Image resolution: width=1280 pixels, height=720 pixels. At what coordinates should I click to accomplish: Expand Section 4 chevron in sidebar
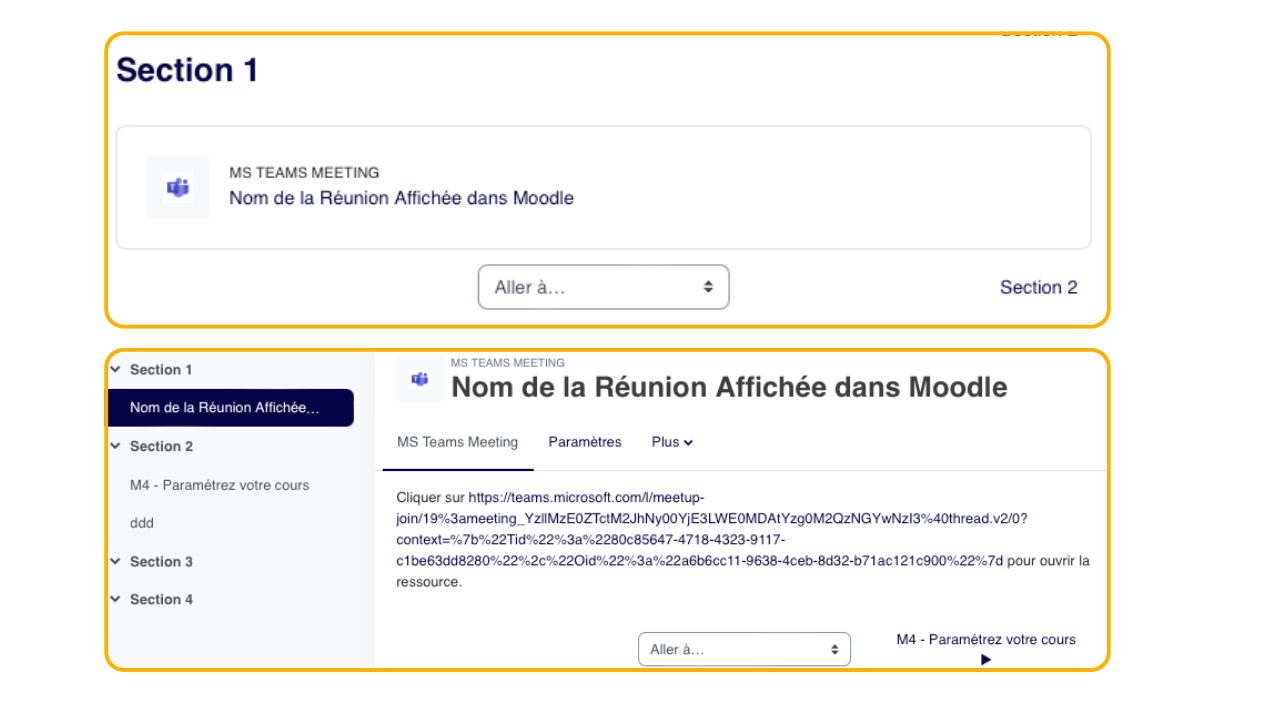pos(116,599)
